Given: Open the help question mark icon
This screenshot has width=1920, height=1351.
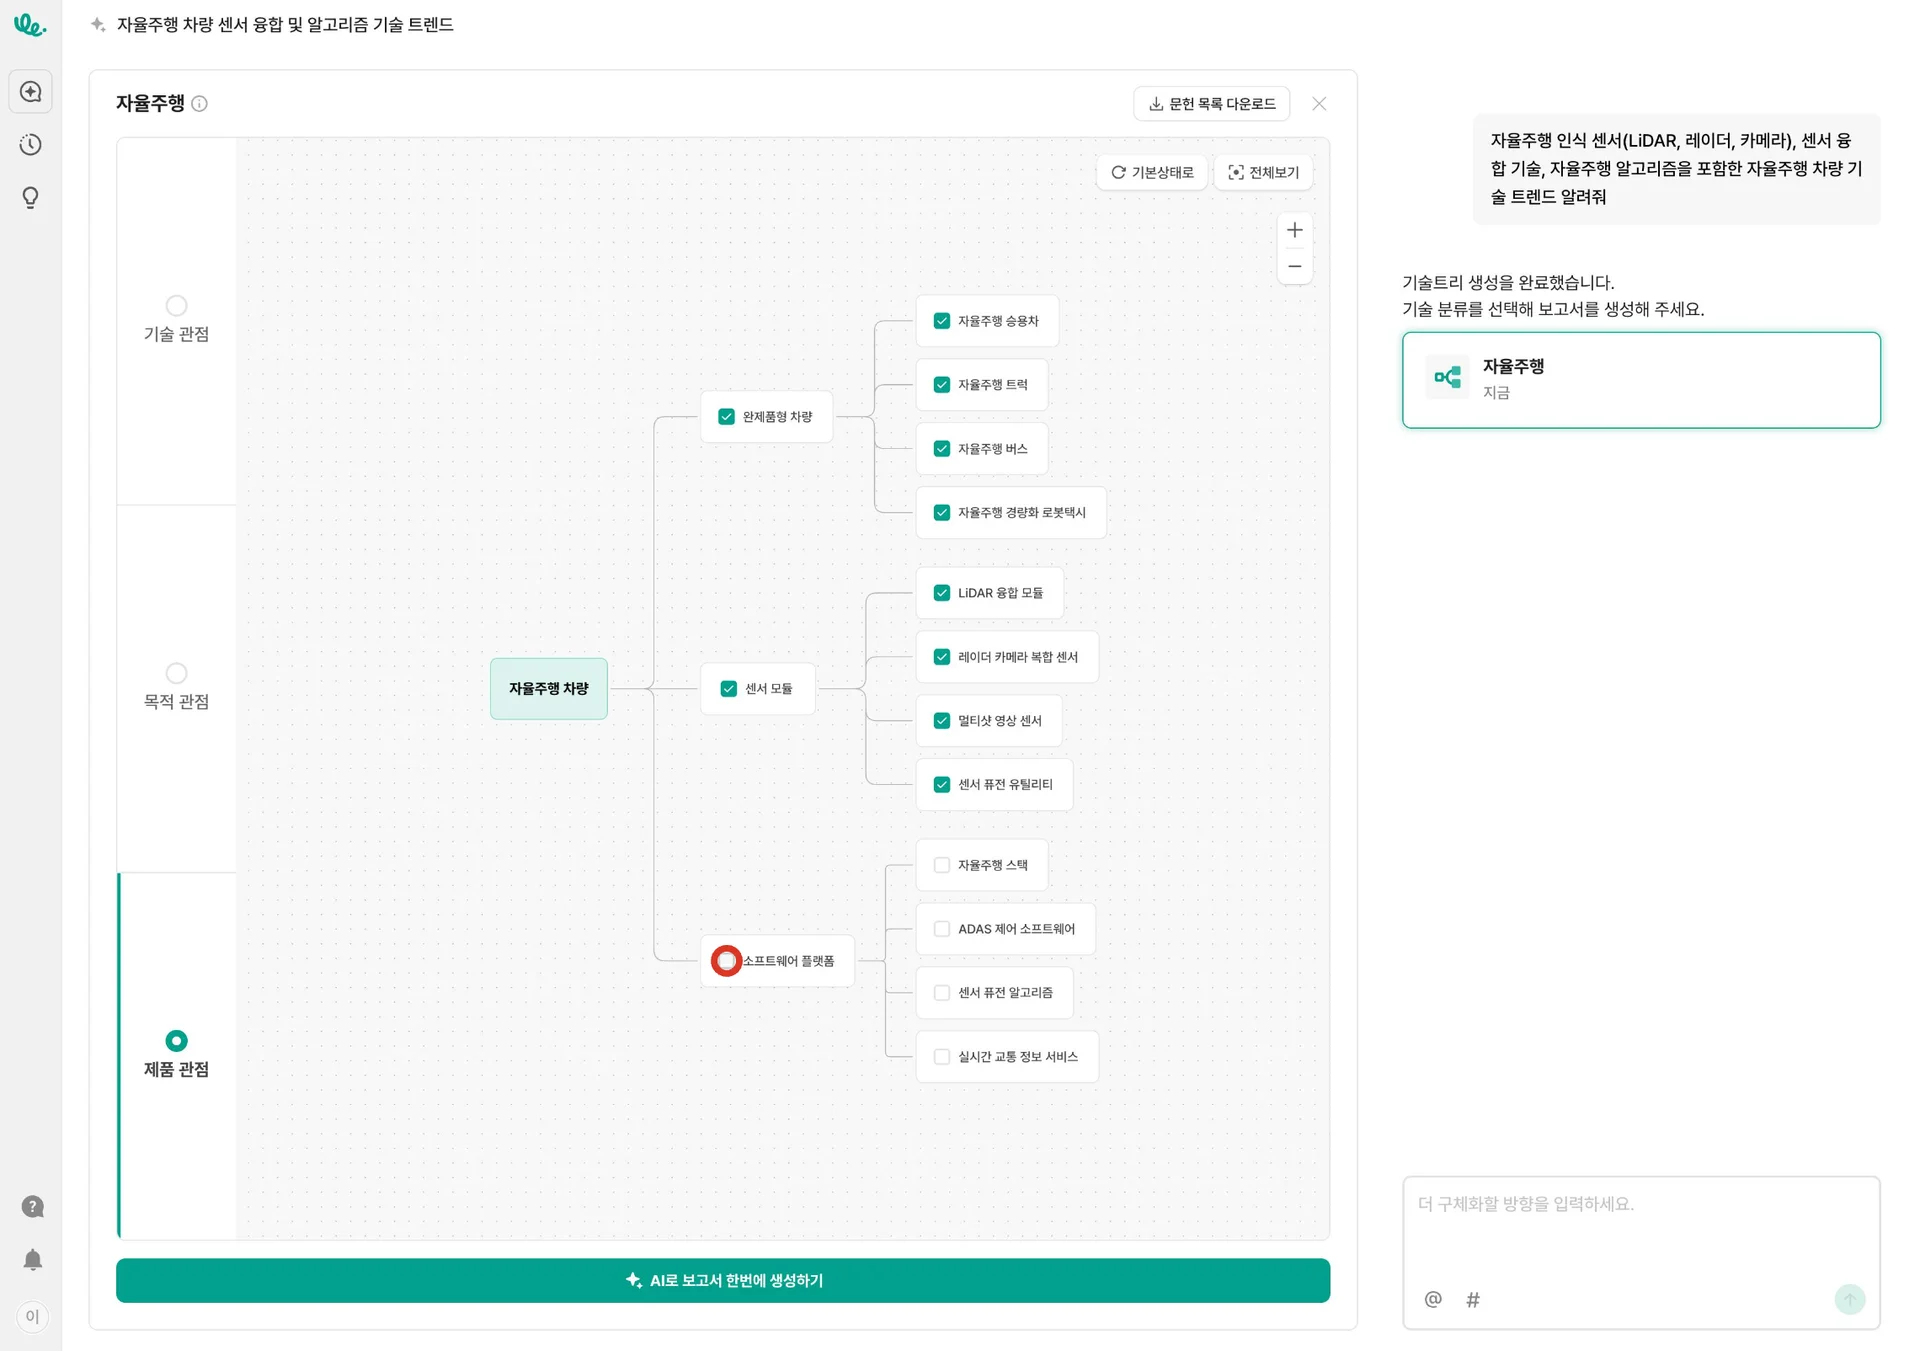Looking at the screenshot, I should [32, 1207].
